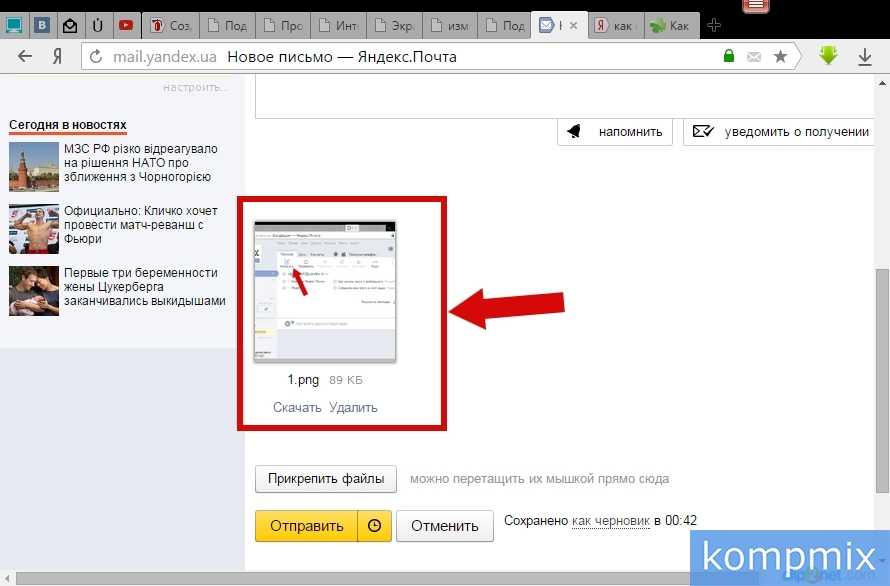Click the green download arrow extension icon
890x586 pixels.
click(829, 55)
